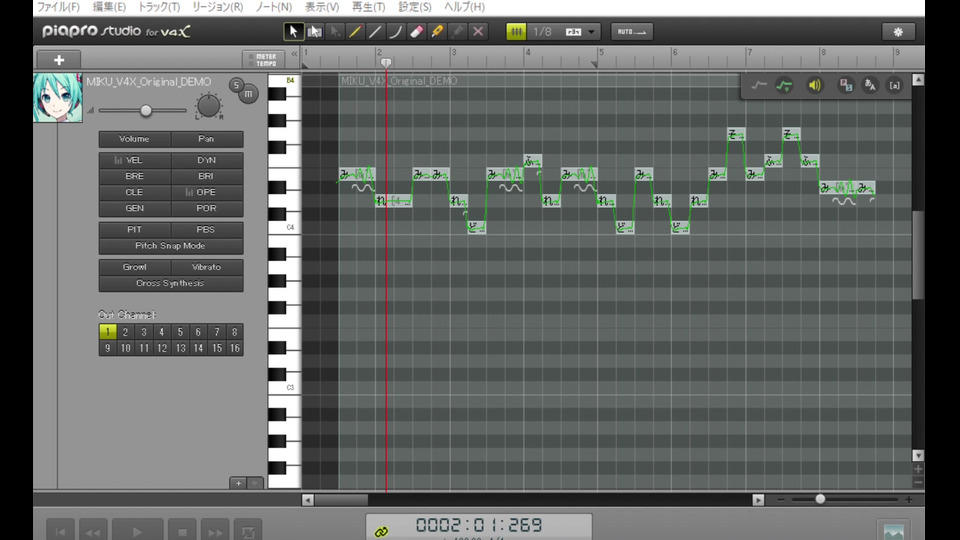960x540 pixels.
Task: Click the Cross Synthesis button
Action: [171, 283]
